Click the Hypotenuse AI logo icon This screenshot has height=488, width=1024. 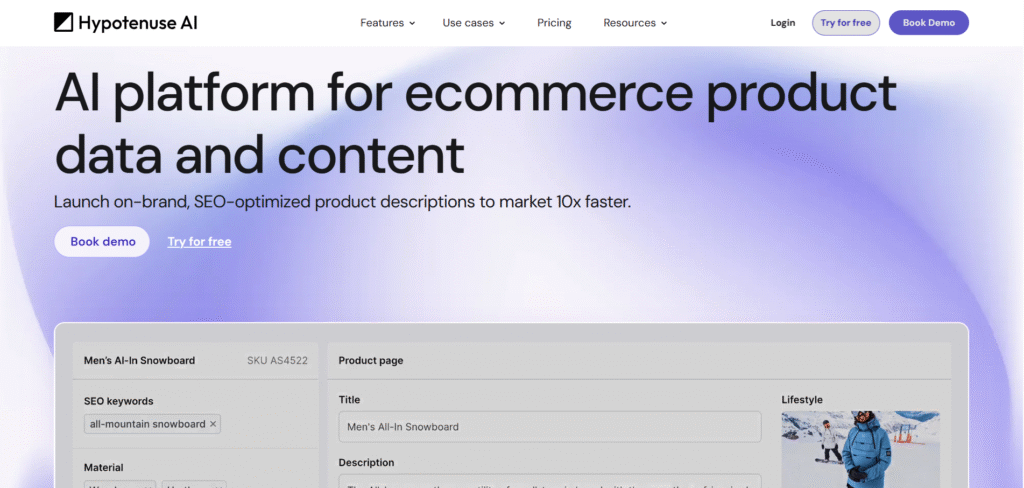pos(64,22)
